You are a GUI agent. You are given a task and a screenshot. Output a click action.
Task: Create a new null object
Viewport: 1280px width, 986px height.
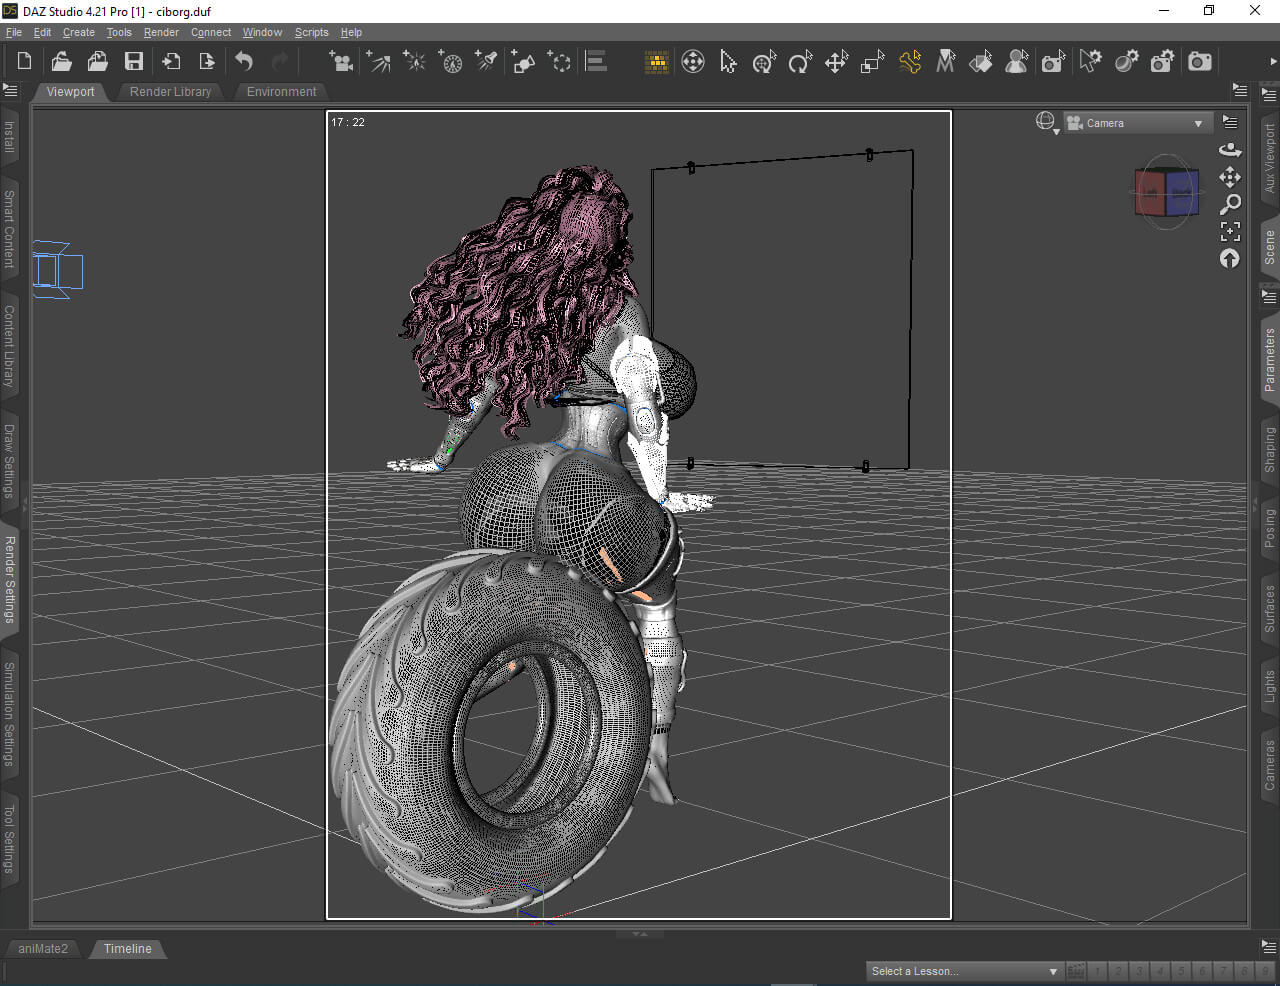[x=560, y=62]
